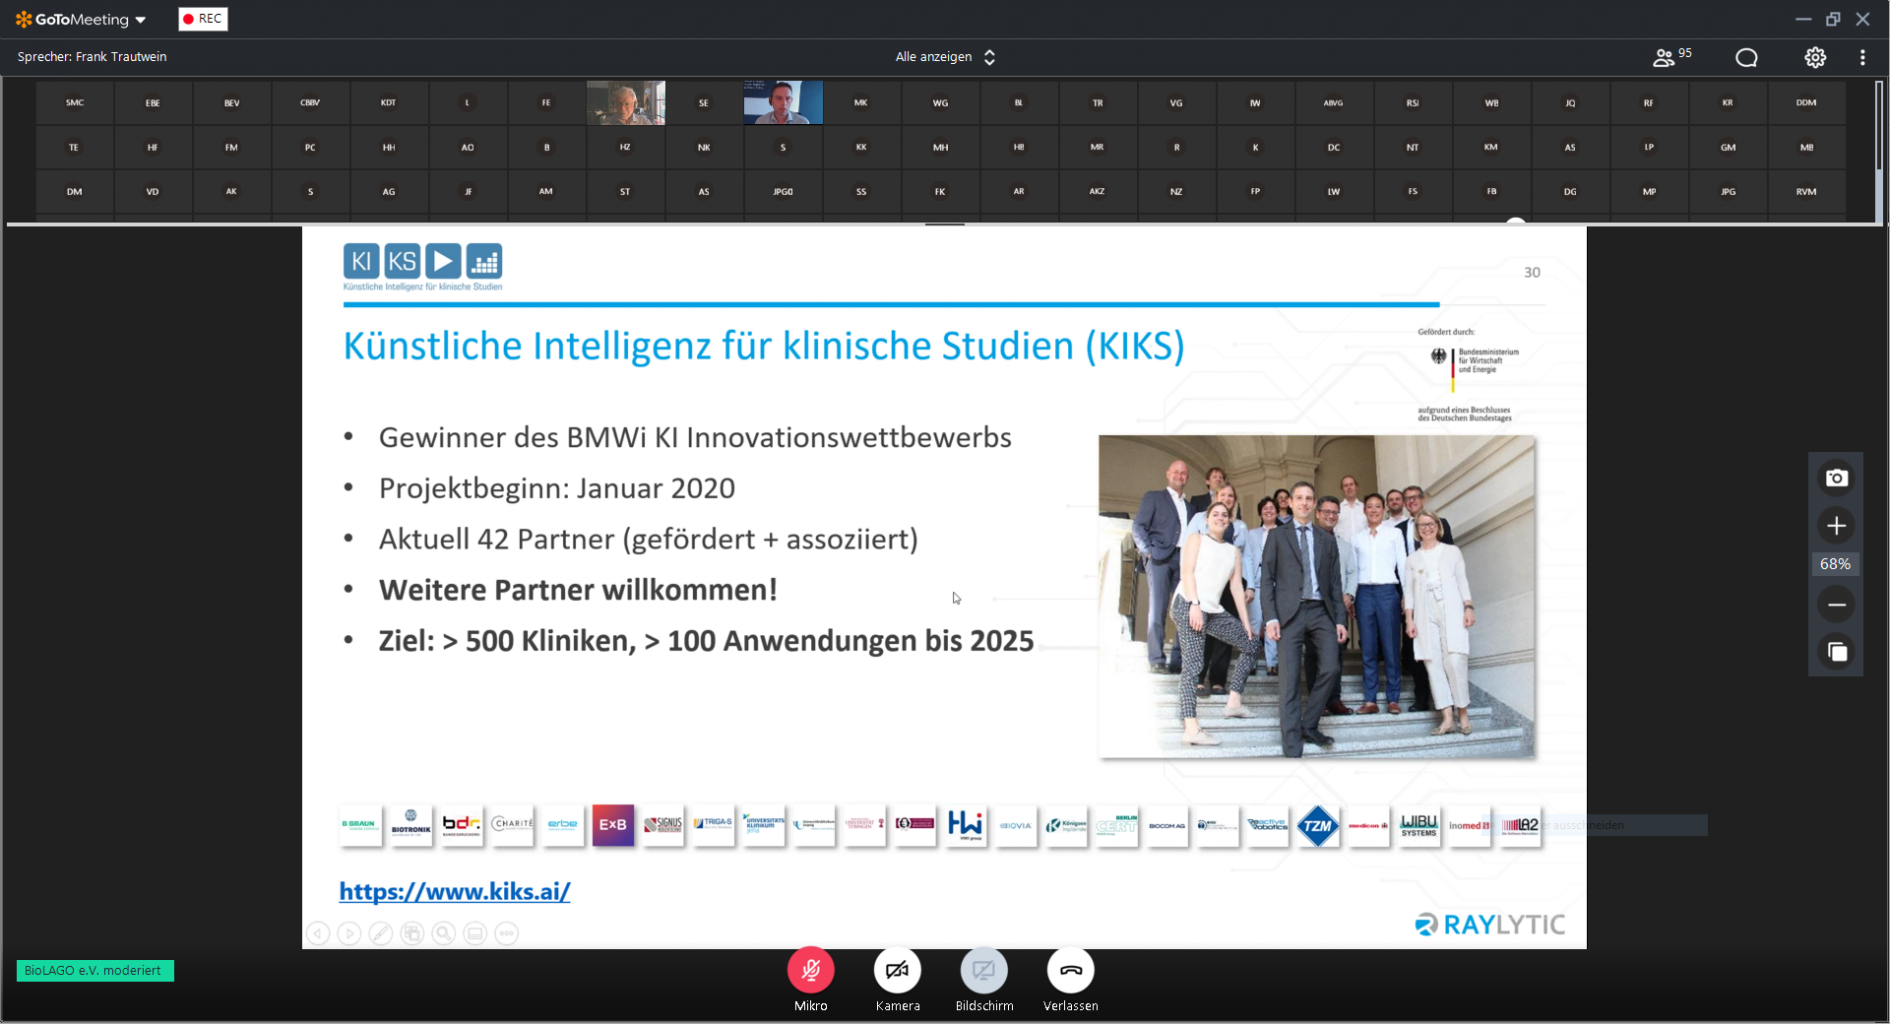
Task: Toggle Bildschirm screen sharing
Action: click(x=984, y=970)
